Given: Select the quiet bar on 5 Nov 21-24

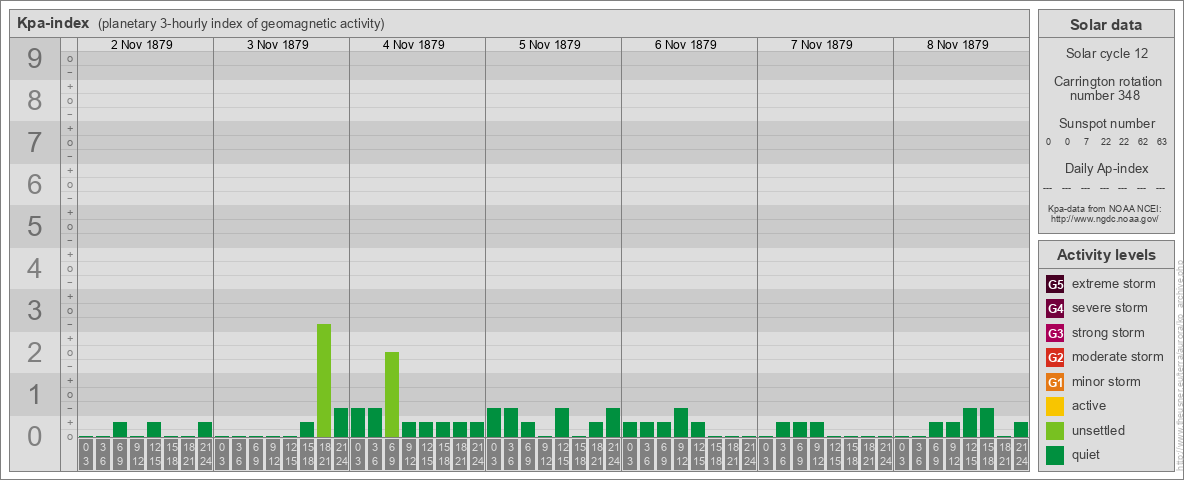Looking at the screenshot, I should [612, 423].
